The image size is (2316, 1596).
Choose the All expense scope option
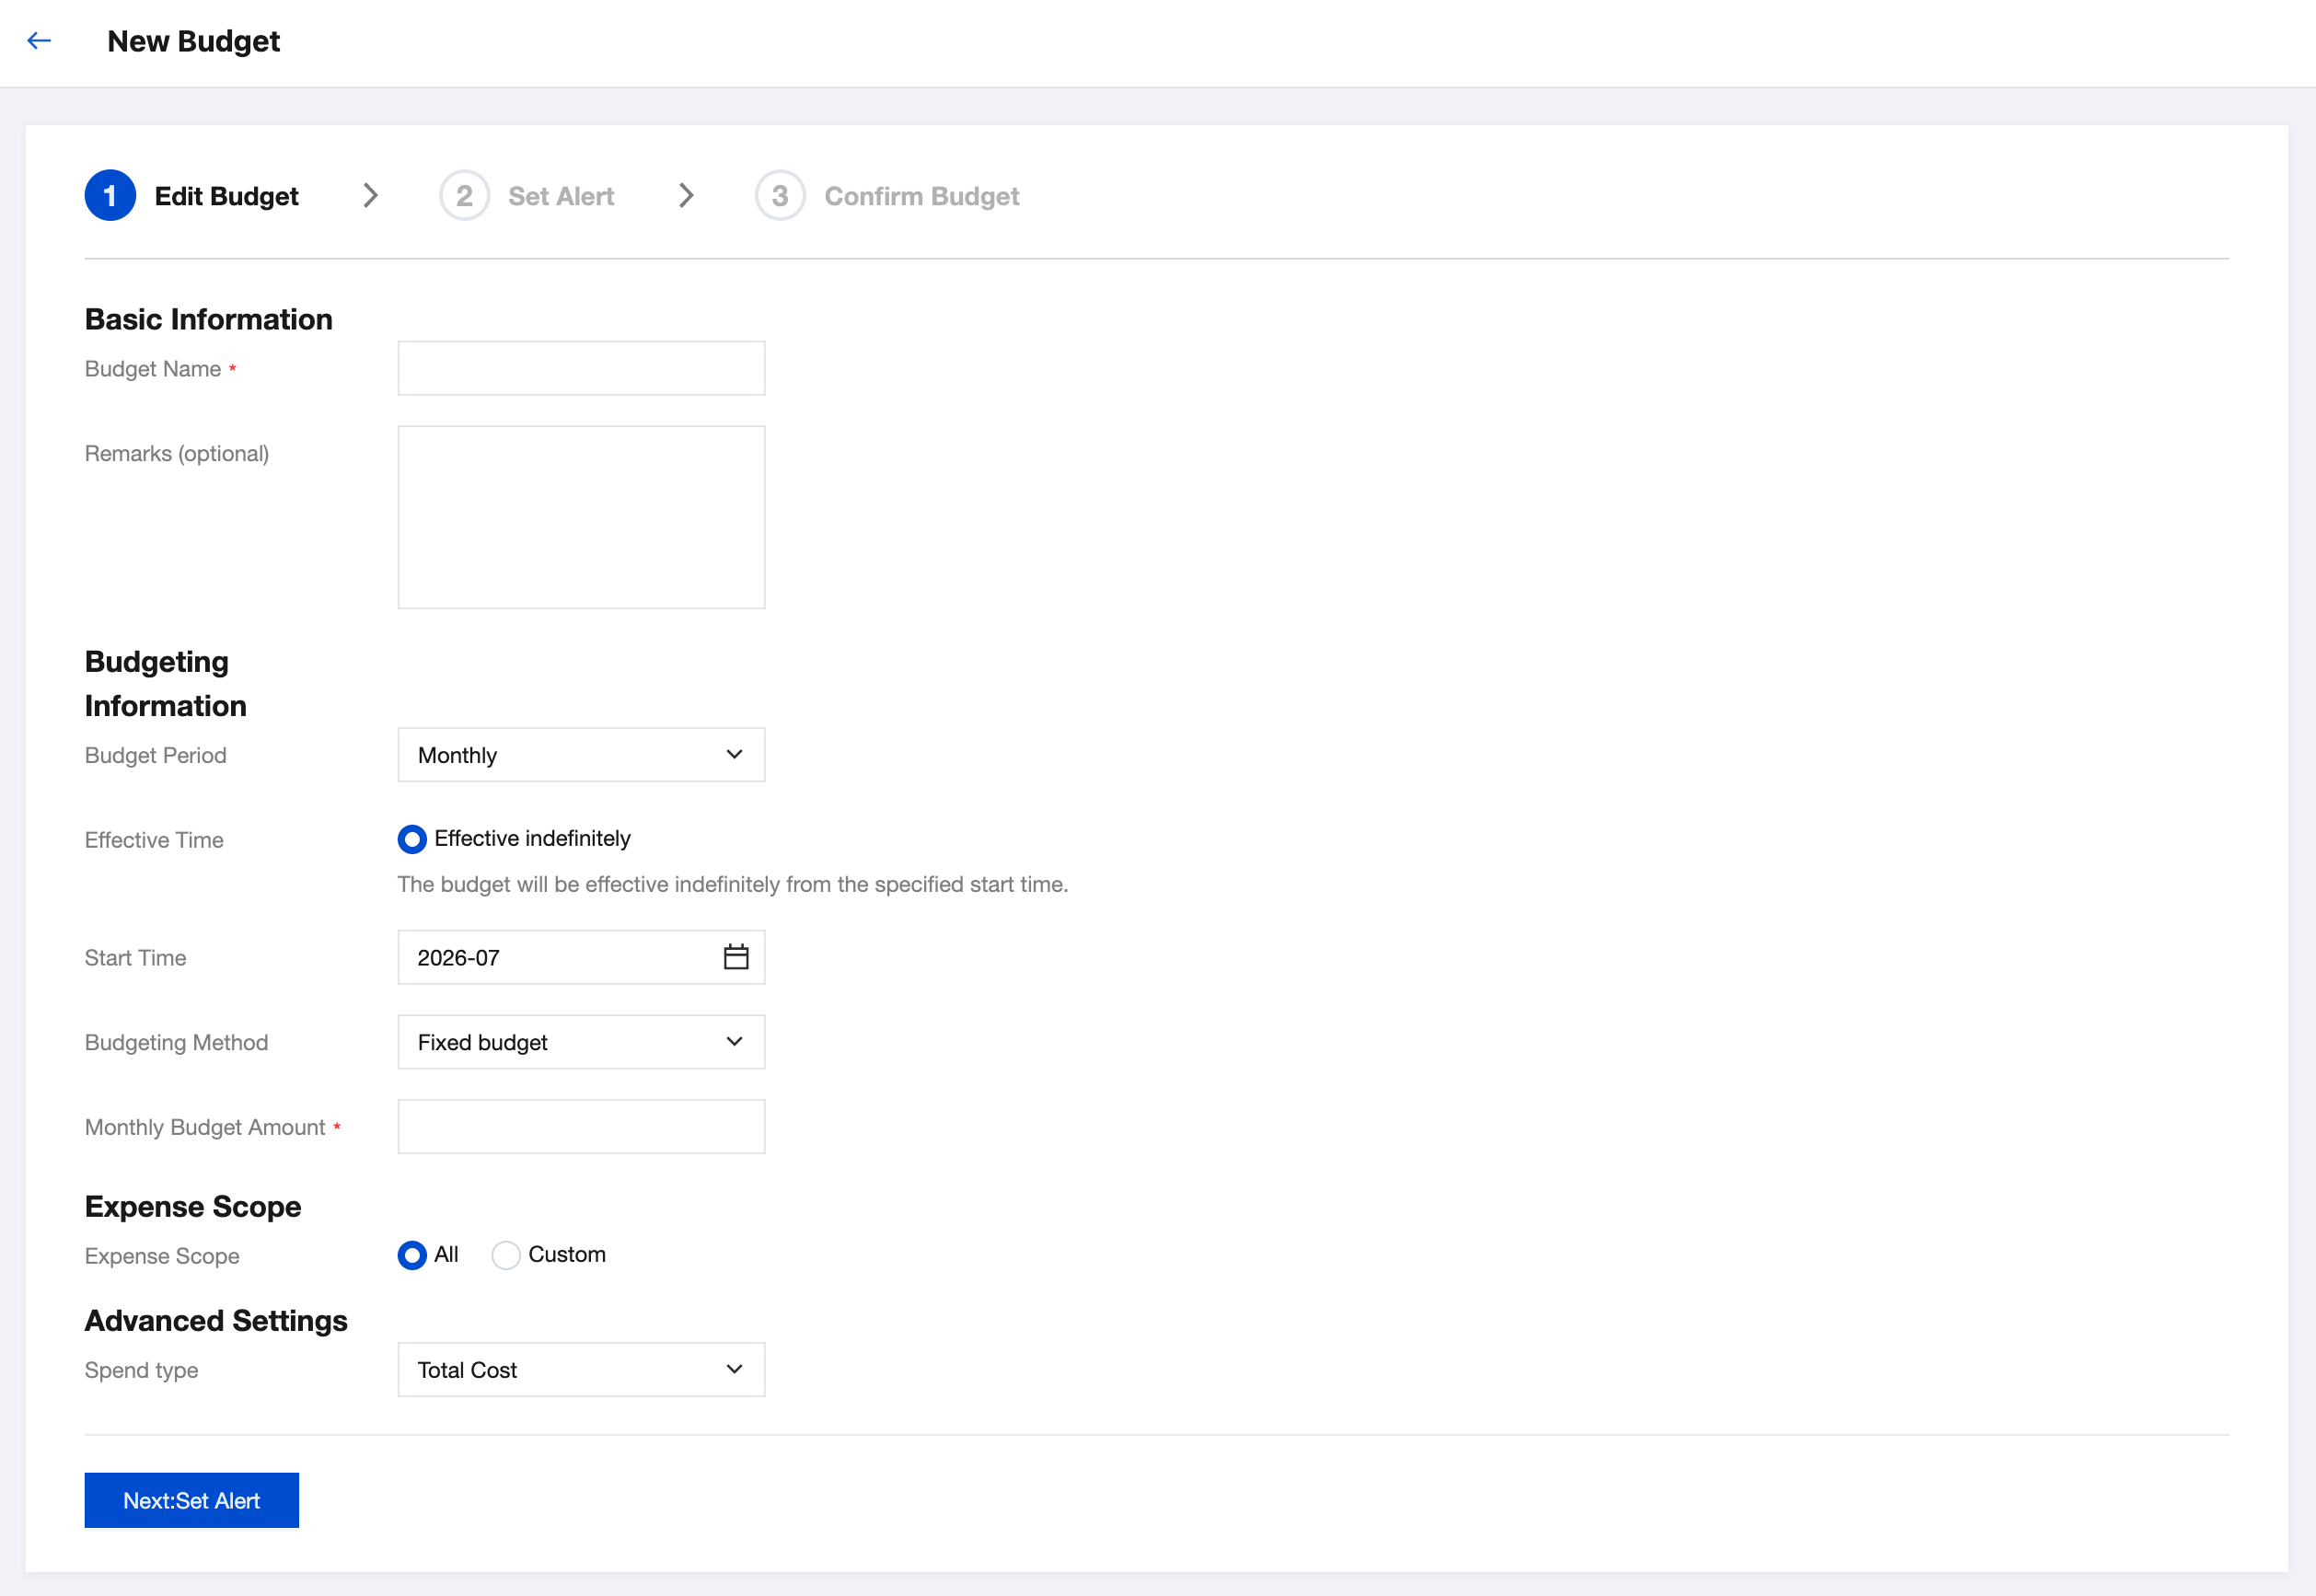coord(412,1255)
